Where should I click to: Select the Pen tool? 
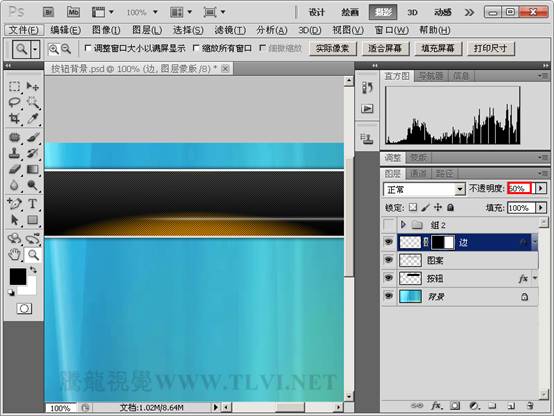[14, 204]
